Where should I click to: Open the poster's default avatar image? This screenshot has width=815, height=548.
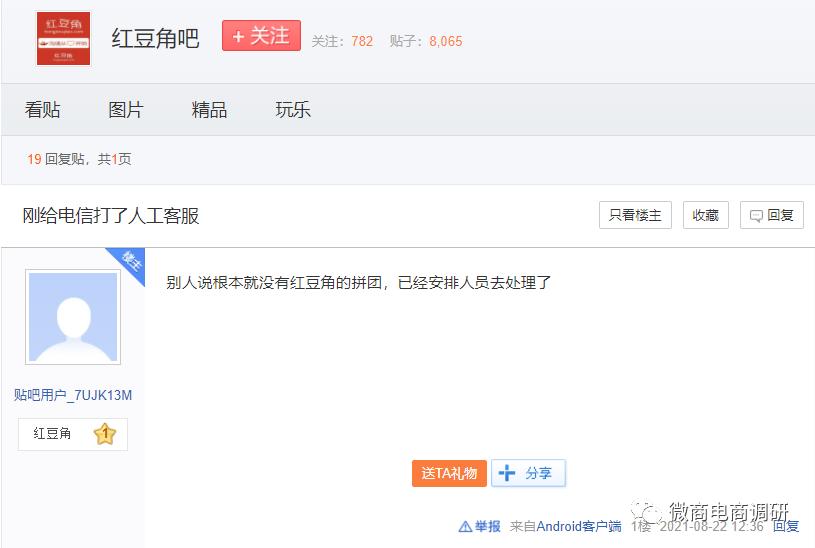[x=73, y=317]
